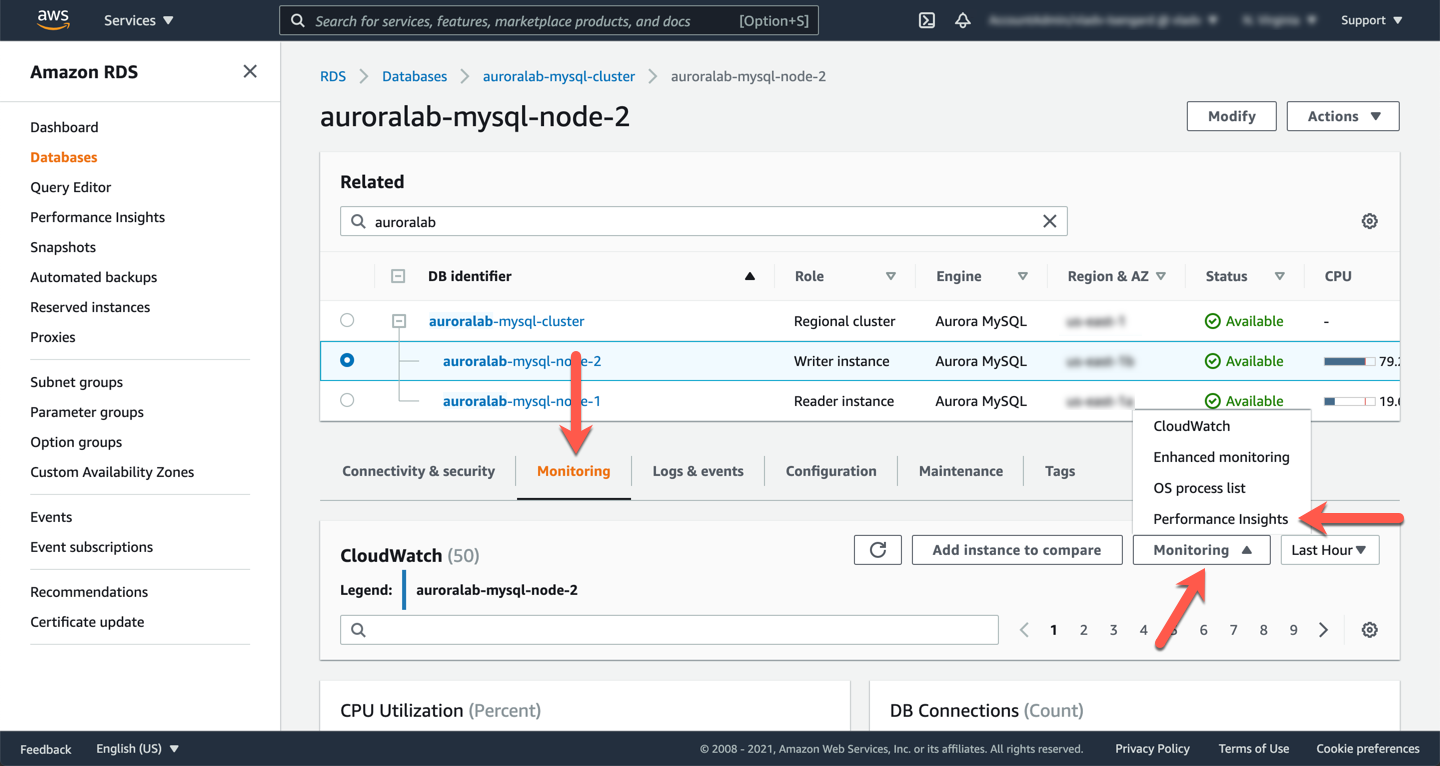Open the Actions dropdown menu

click(1342, 116)
